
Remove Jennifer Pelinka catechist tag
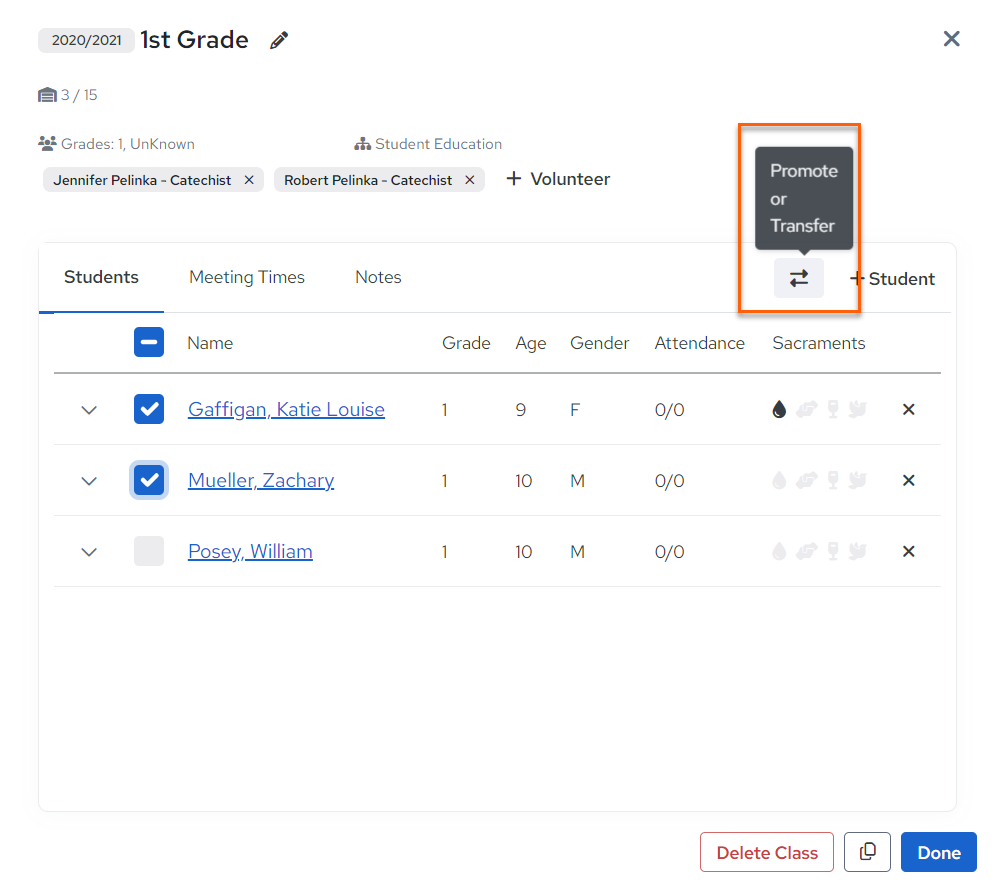click(249, 180)
